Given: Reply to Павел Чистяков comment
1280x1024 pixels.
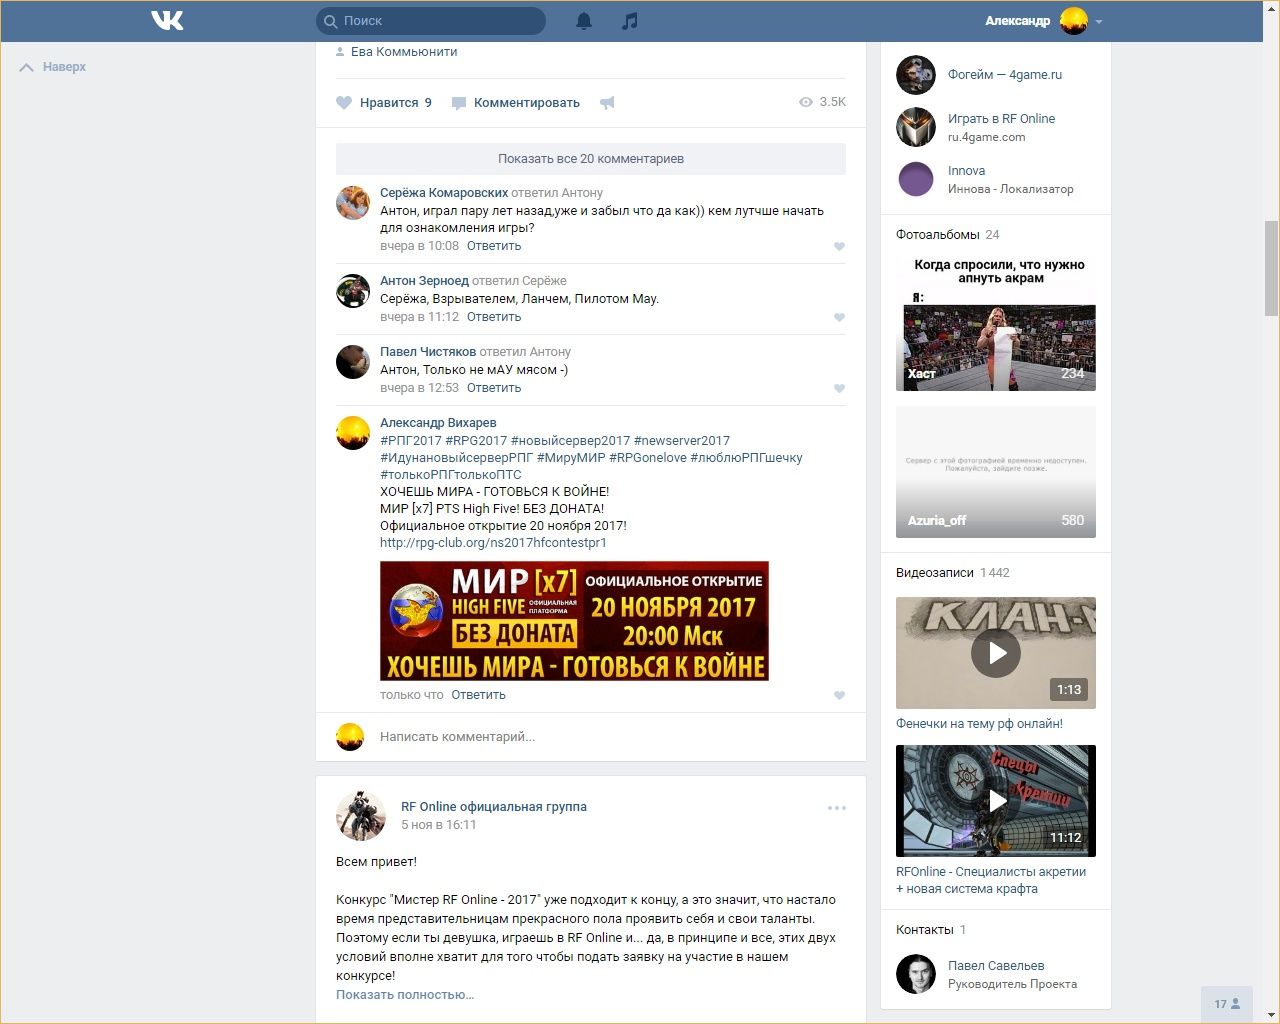Looking at the screenshot, I should coord(494,388).
